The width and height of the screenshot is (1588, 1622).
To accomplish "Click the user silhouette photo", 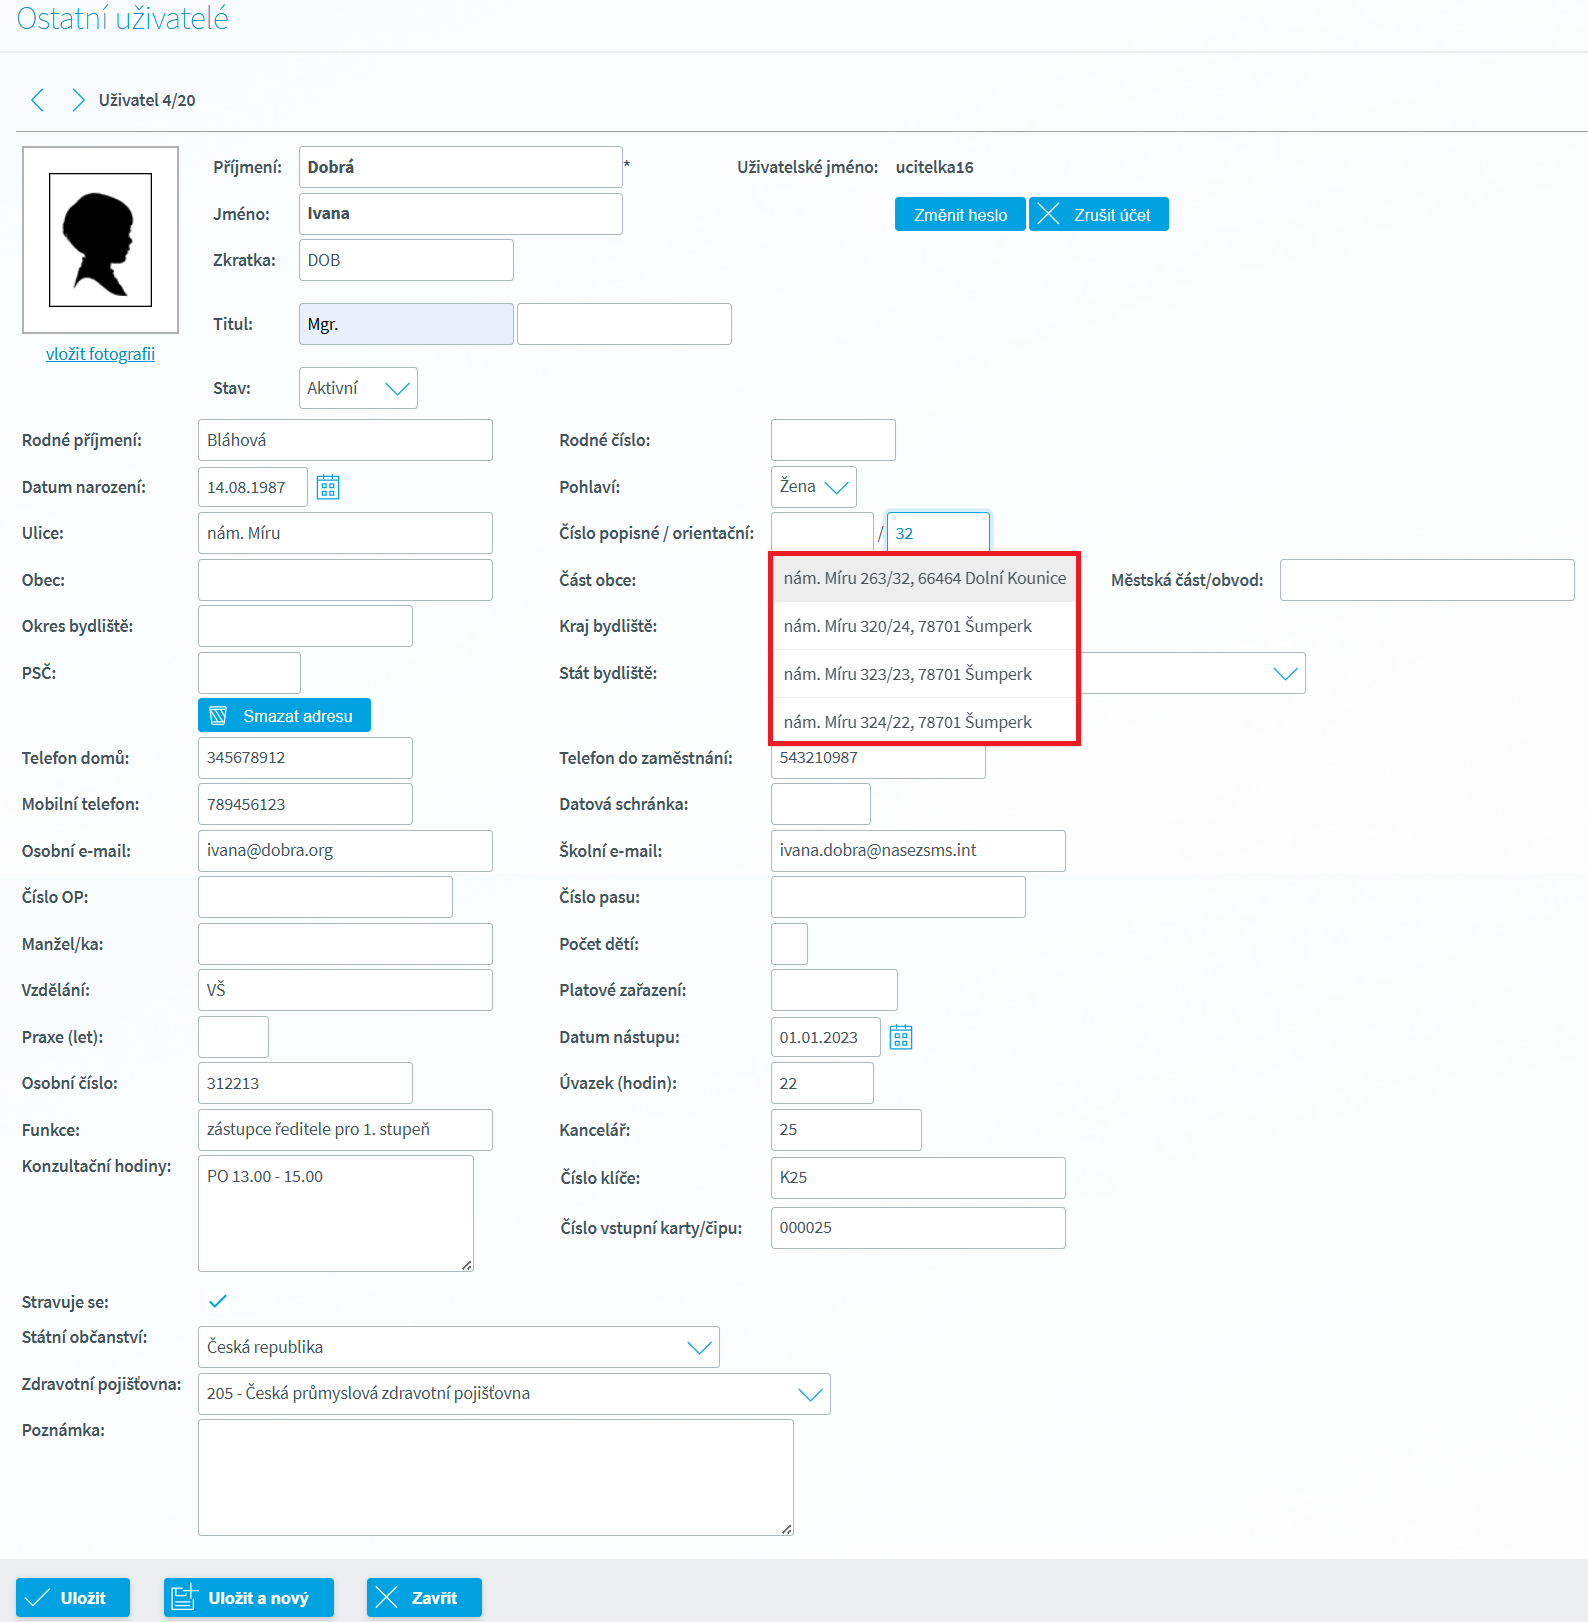I will [100, 240].
